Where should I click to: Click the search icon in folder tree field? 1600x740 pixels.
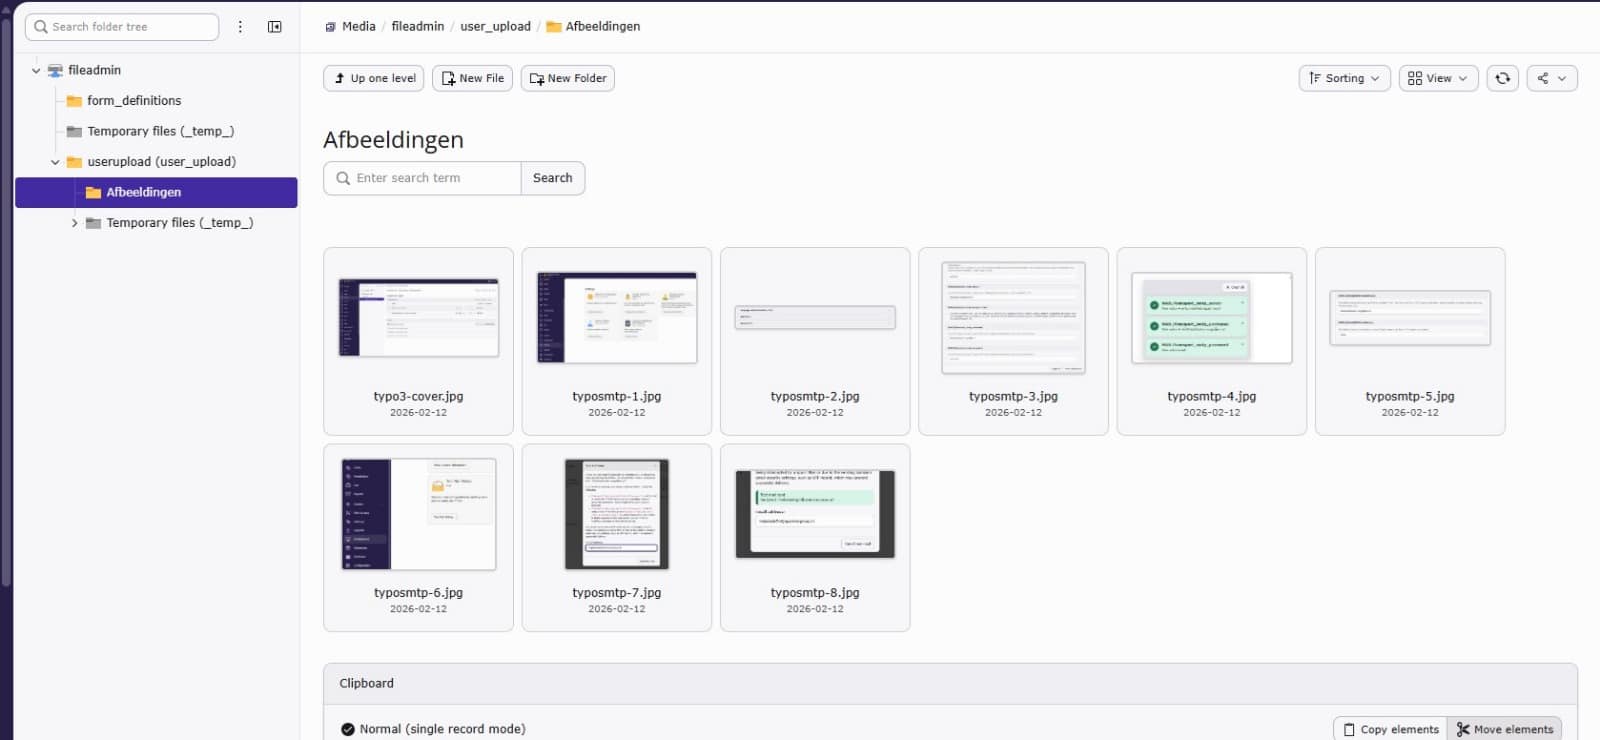[41, 27]
